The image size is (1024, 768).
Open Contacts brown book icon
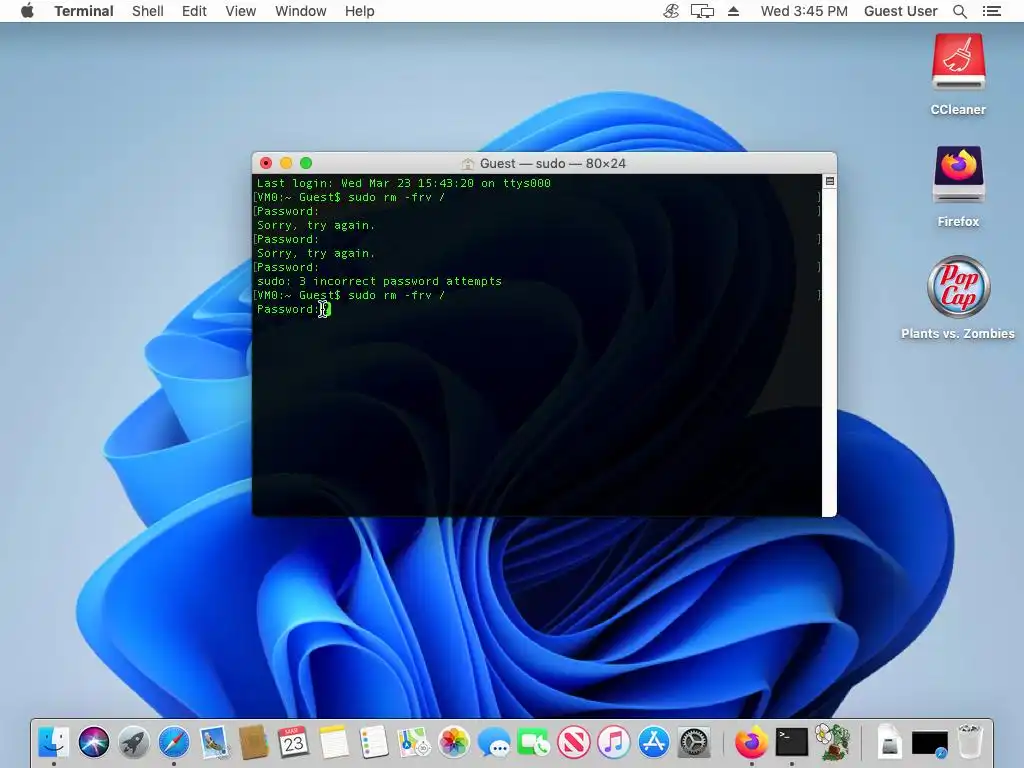point(253,743)
